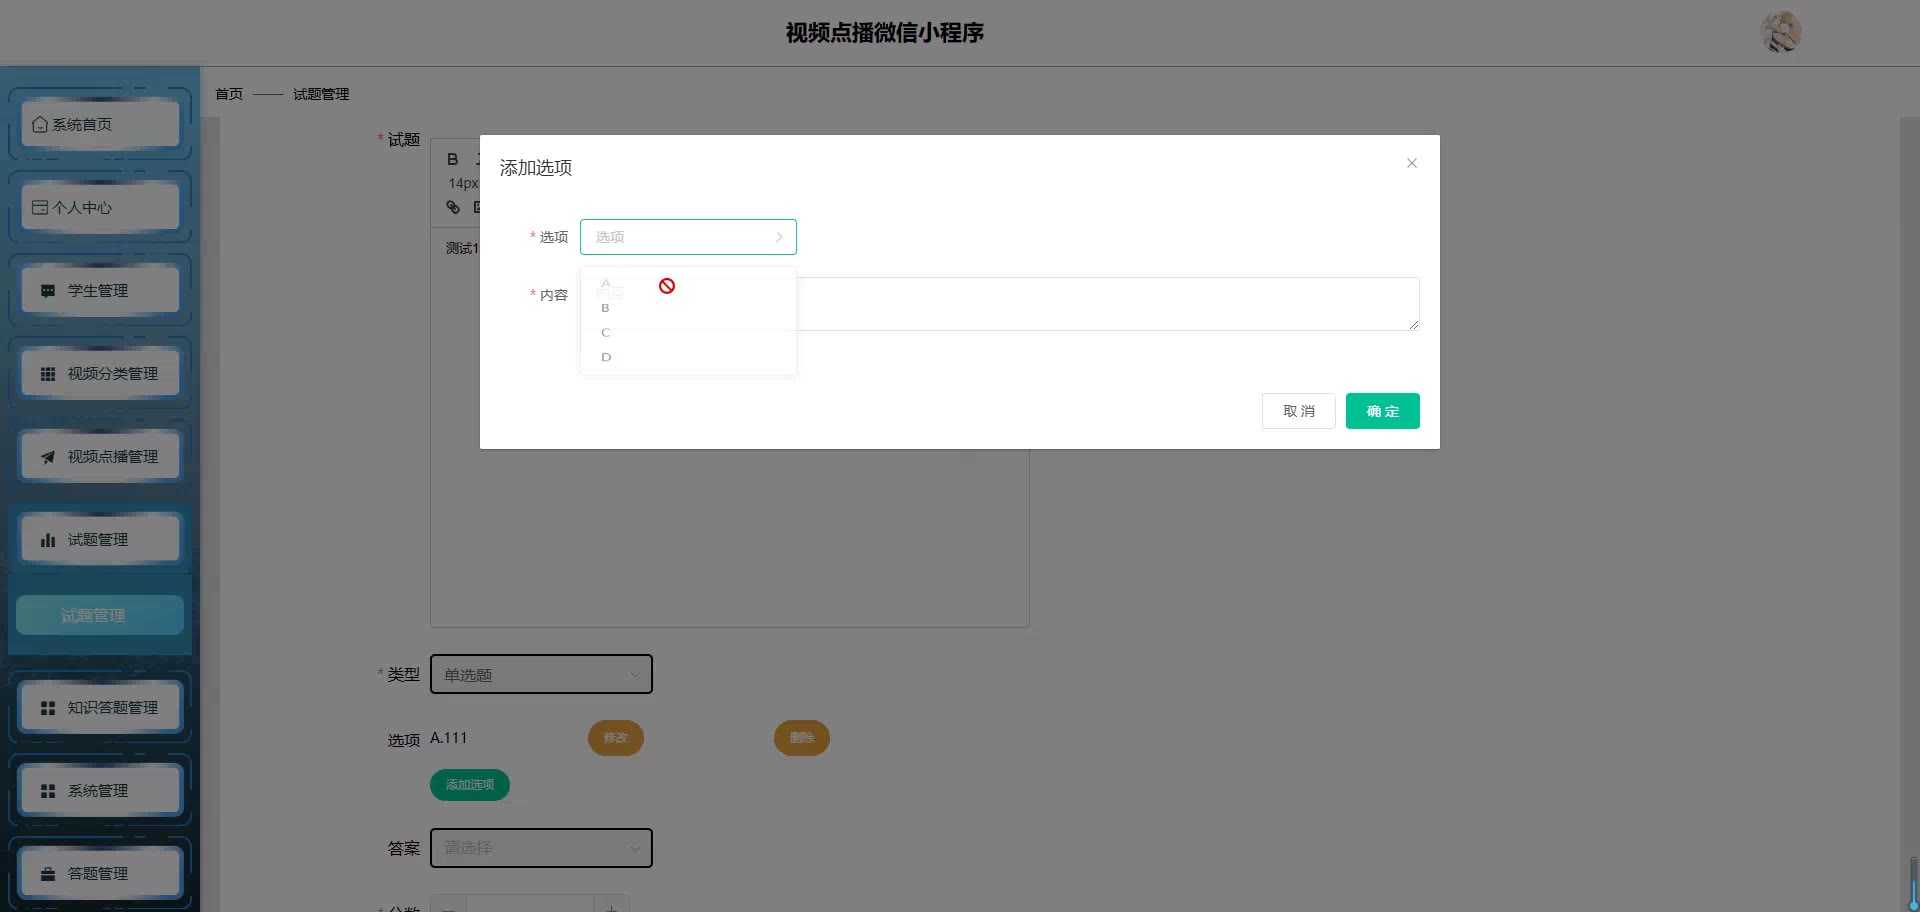
Task: Click the link icon in the editor toolbar
Action: click(453, 207)
